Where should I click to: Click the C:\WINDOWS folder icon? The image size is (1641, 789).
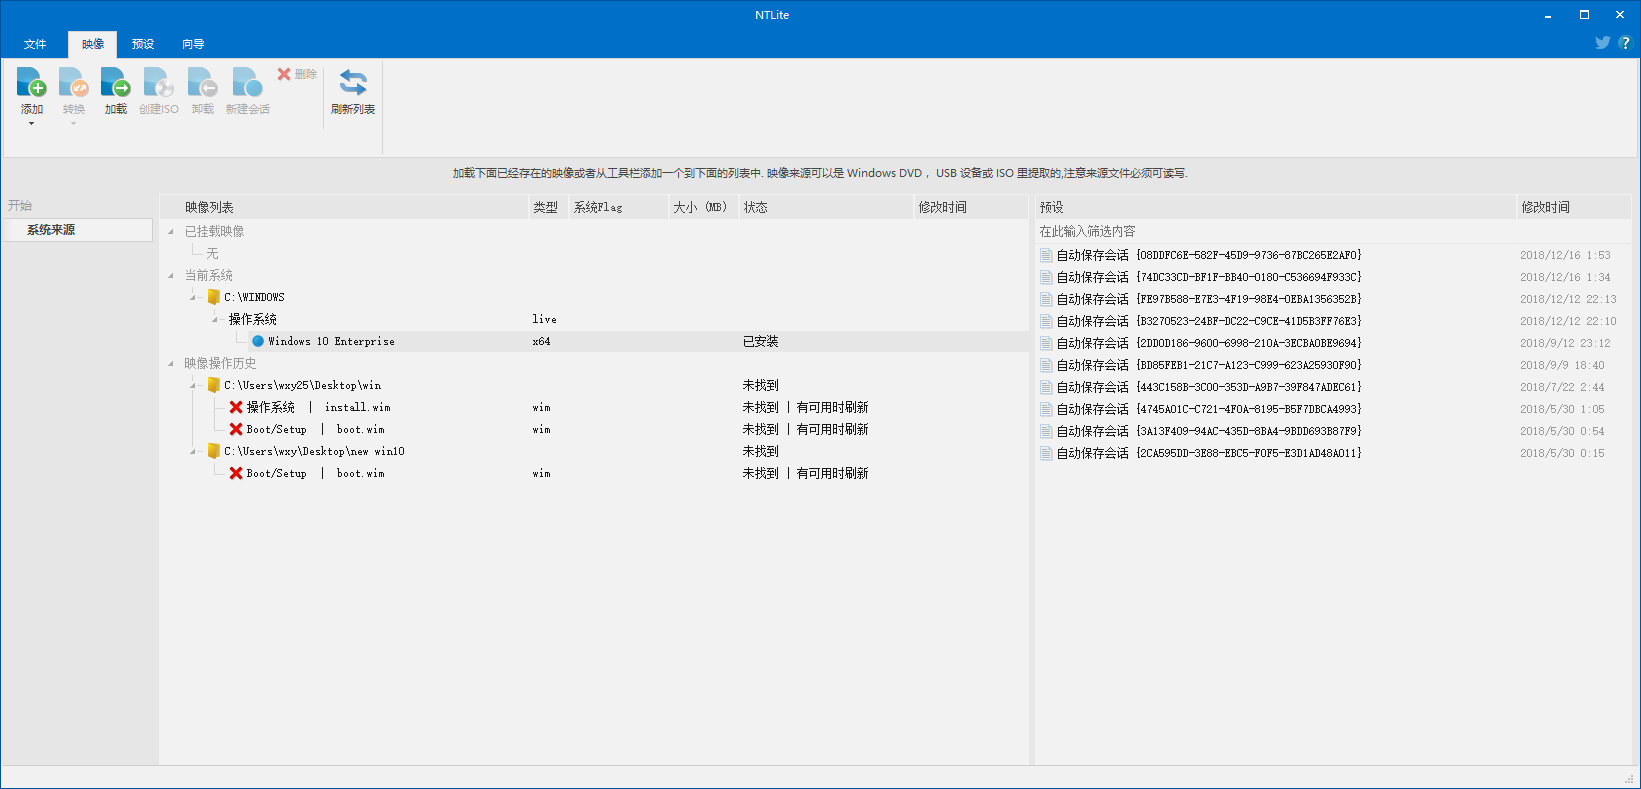tap(213, 298)
